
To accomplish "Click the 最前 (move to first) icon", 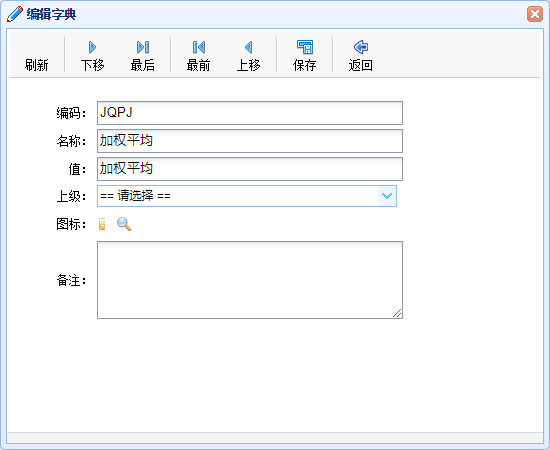I will pos(199,47).
